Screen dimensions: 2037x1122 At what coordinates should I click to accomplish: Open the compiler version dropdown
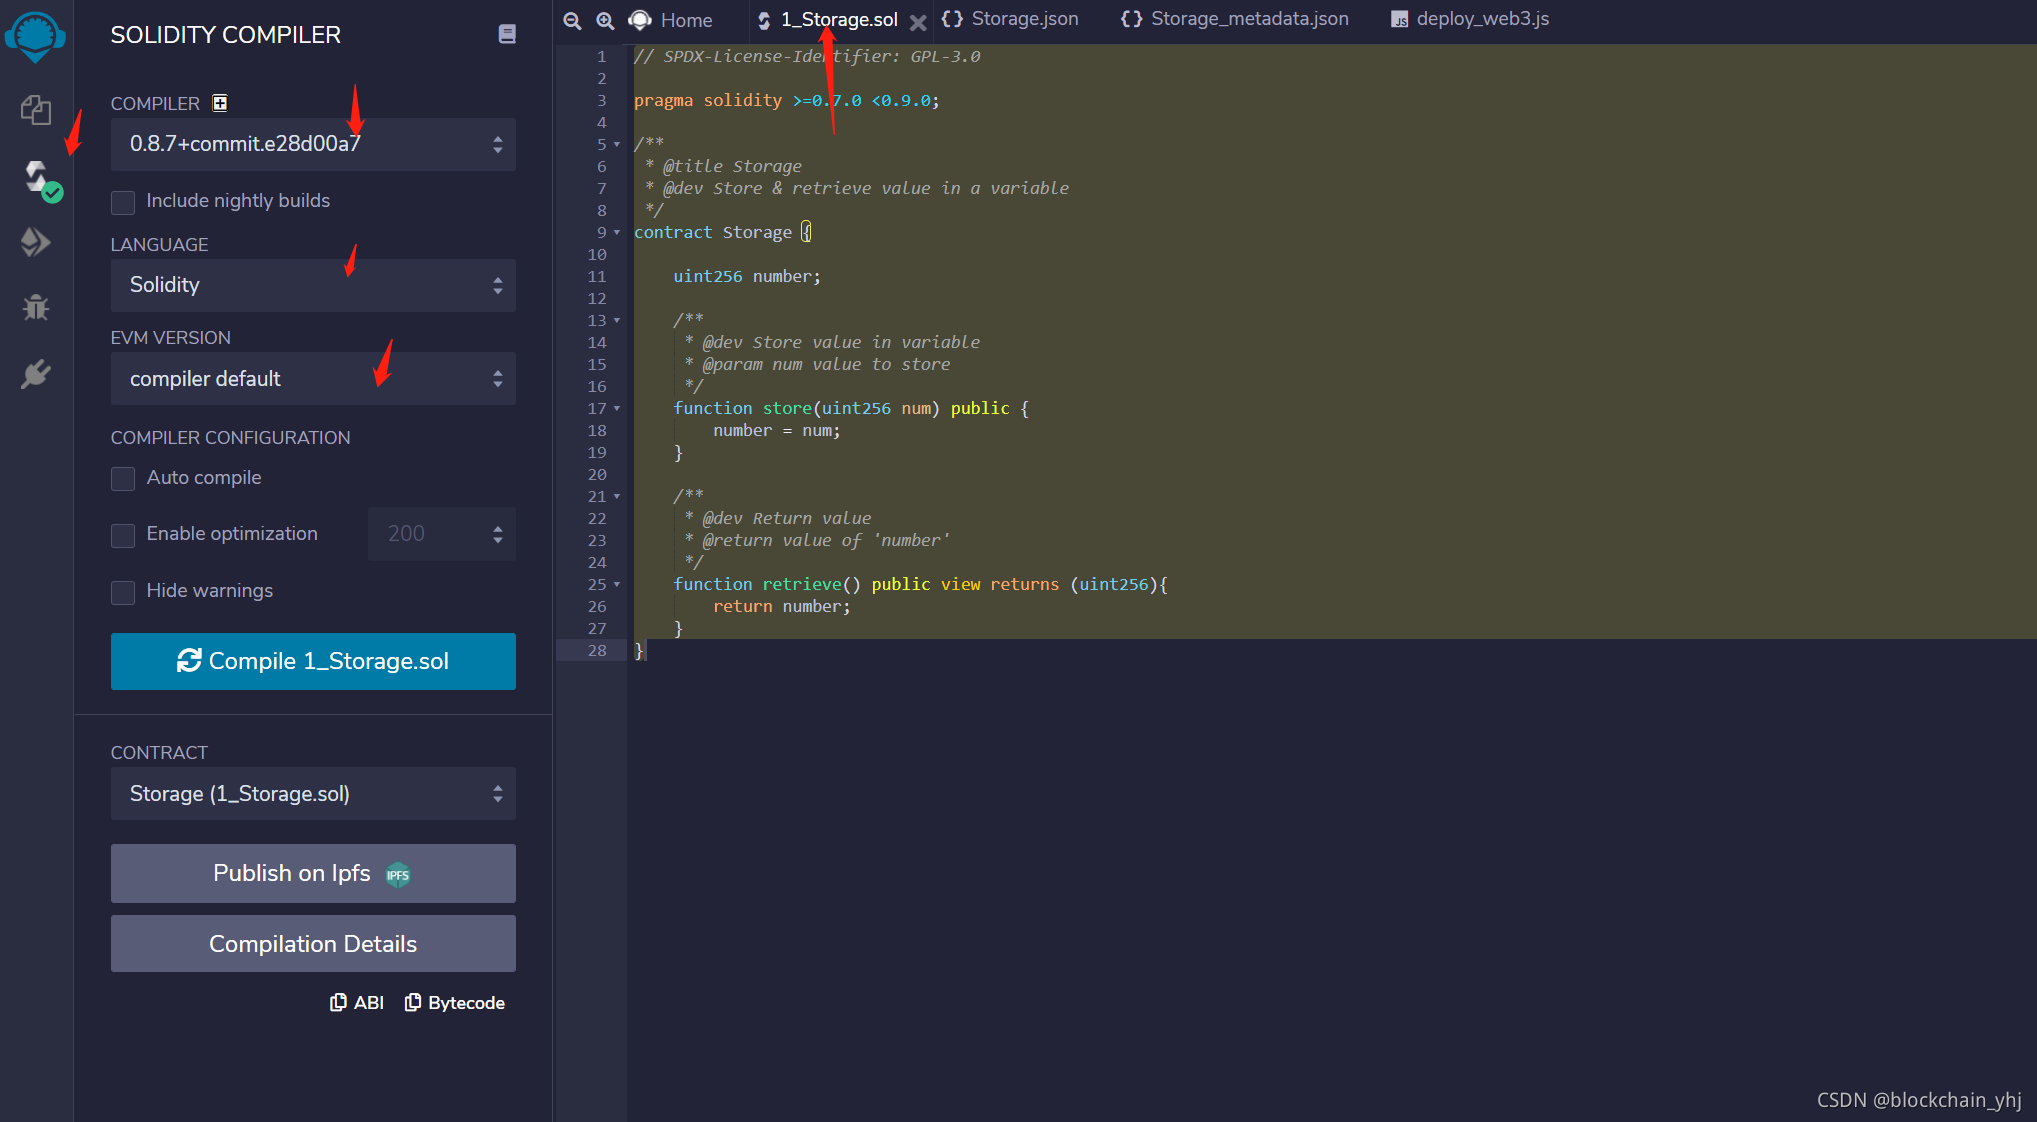pyautogui.click(x=313, y=144)
